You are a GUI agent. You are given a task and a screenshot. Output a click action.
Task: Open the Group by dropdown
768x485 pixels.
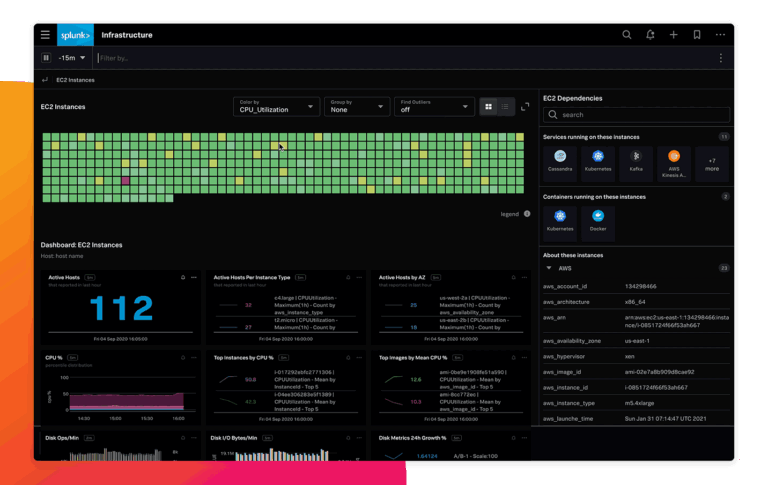click(x=357, y=107)
